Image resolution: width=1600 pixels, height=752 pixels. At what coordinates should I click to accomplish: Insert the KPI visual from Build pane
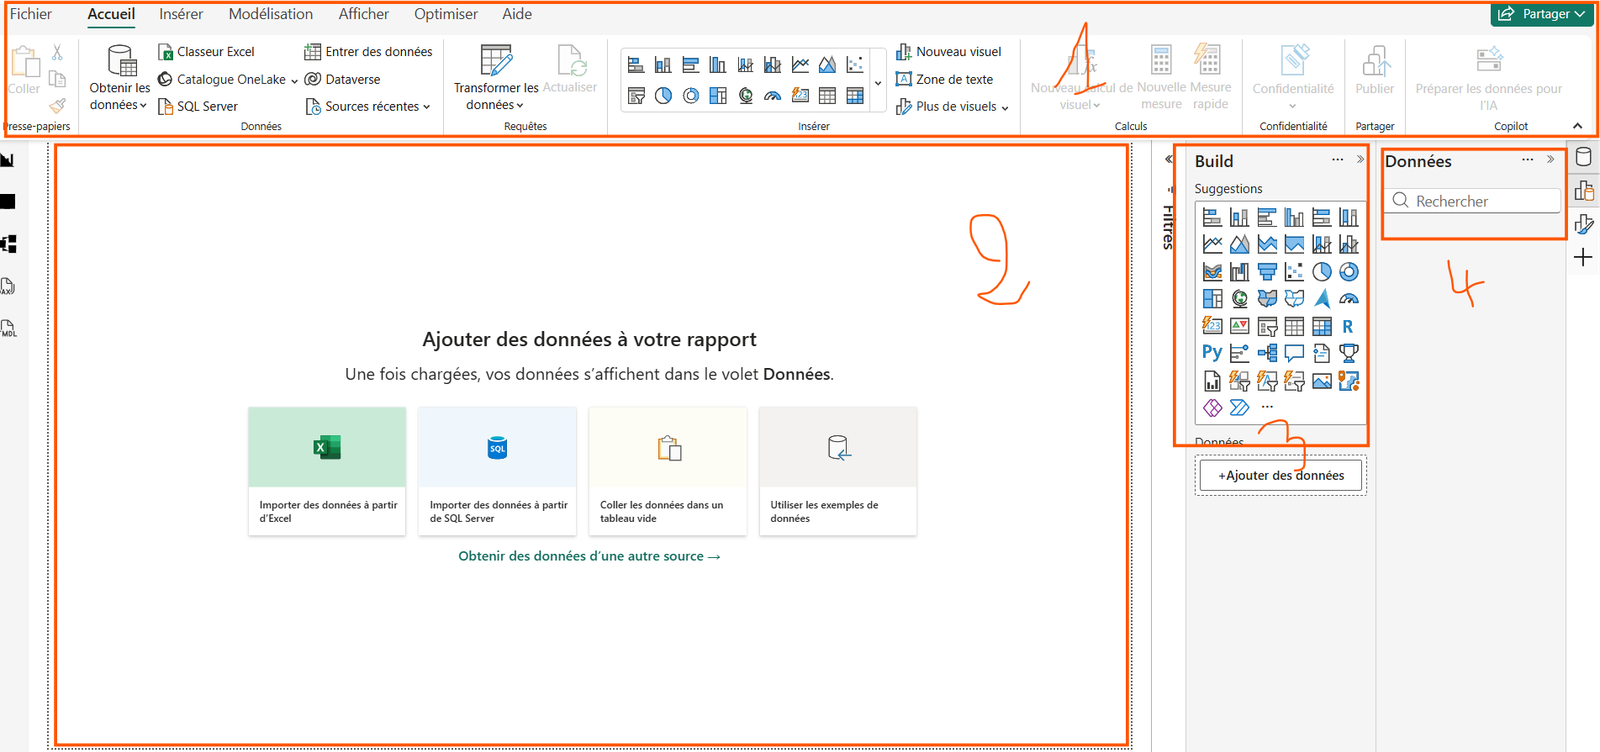[x=1240, y=326]
